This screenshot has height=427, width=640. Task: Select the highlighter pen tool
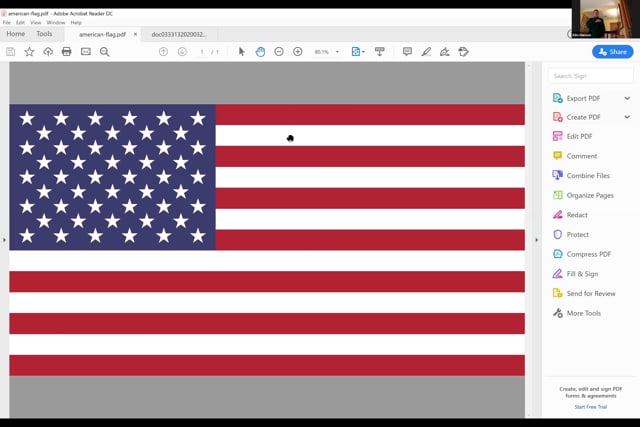point(426,52)
